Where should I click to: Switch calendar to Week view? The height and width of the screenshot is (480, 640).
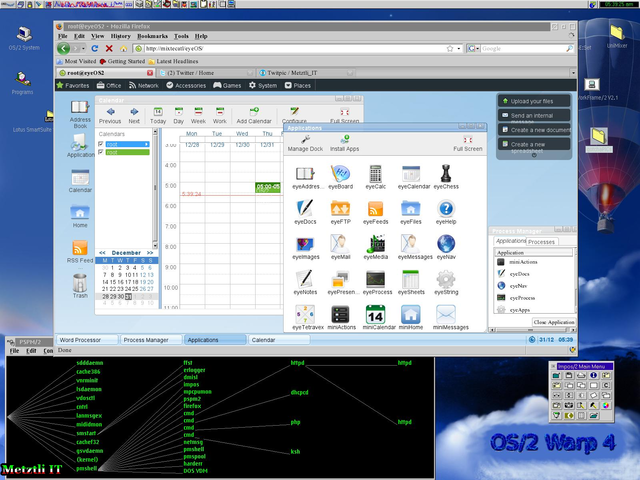(x=198, y=116)
